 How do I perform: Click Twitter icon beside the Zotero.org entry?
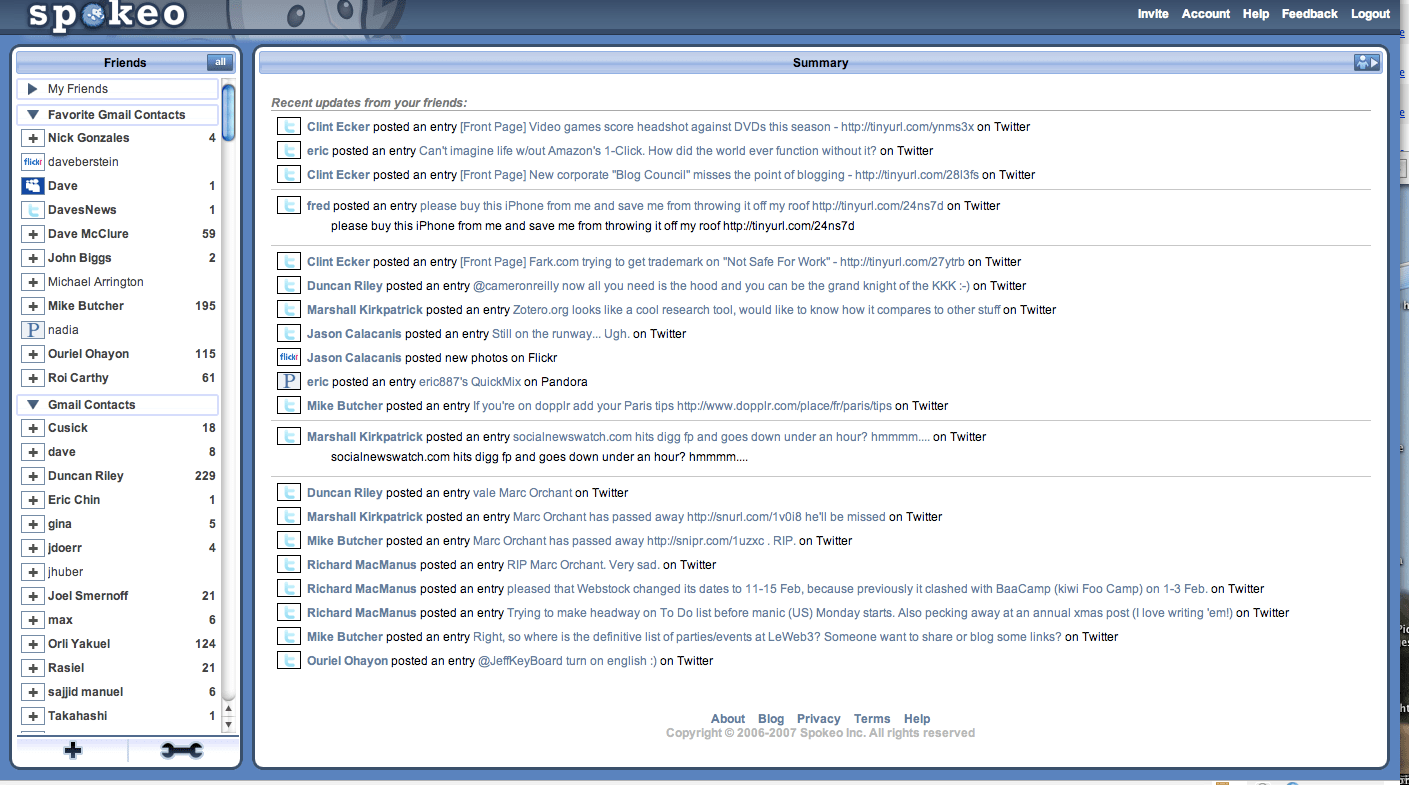tap(289, 310)
